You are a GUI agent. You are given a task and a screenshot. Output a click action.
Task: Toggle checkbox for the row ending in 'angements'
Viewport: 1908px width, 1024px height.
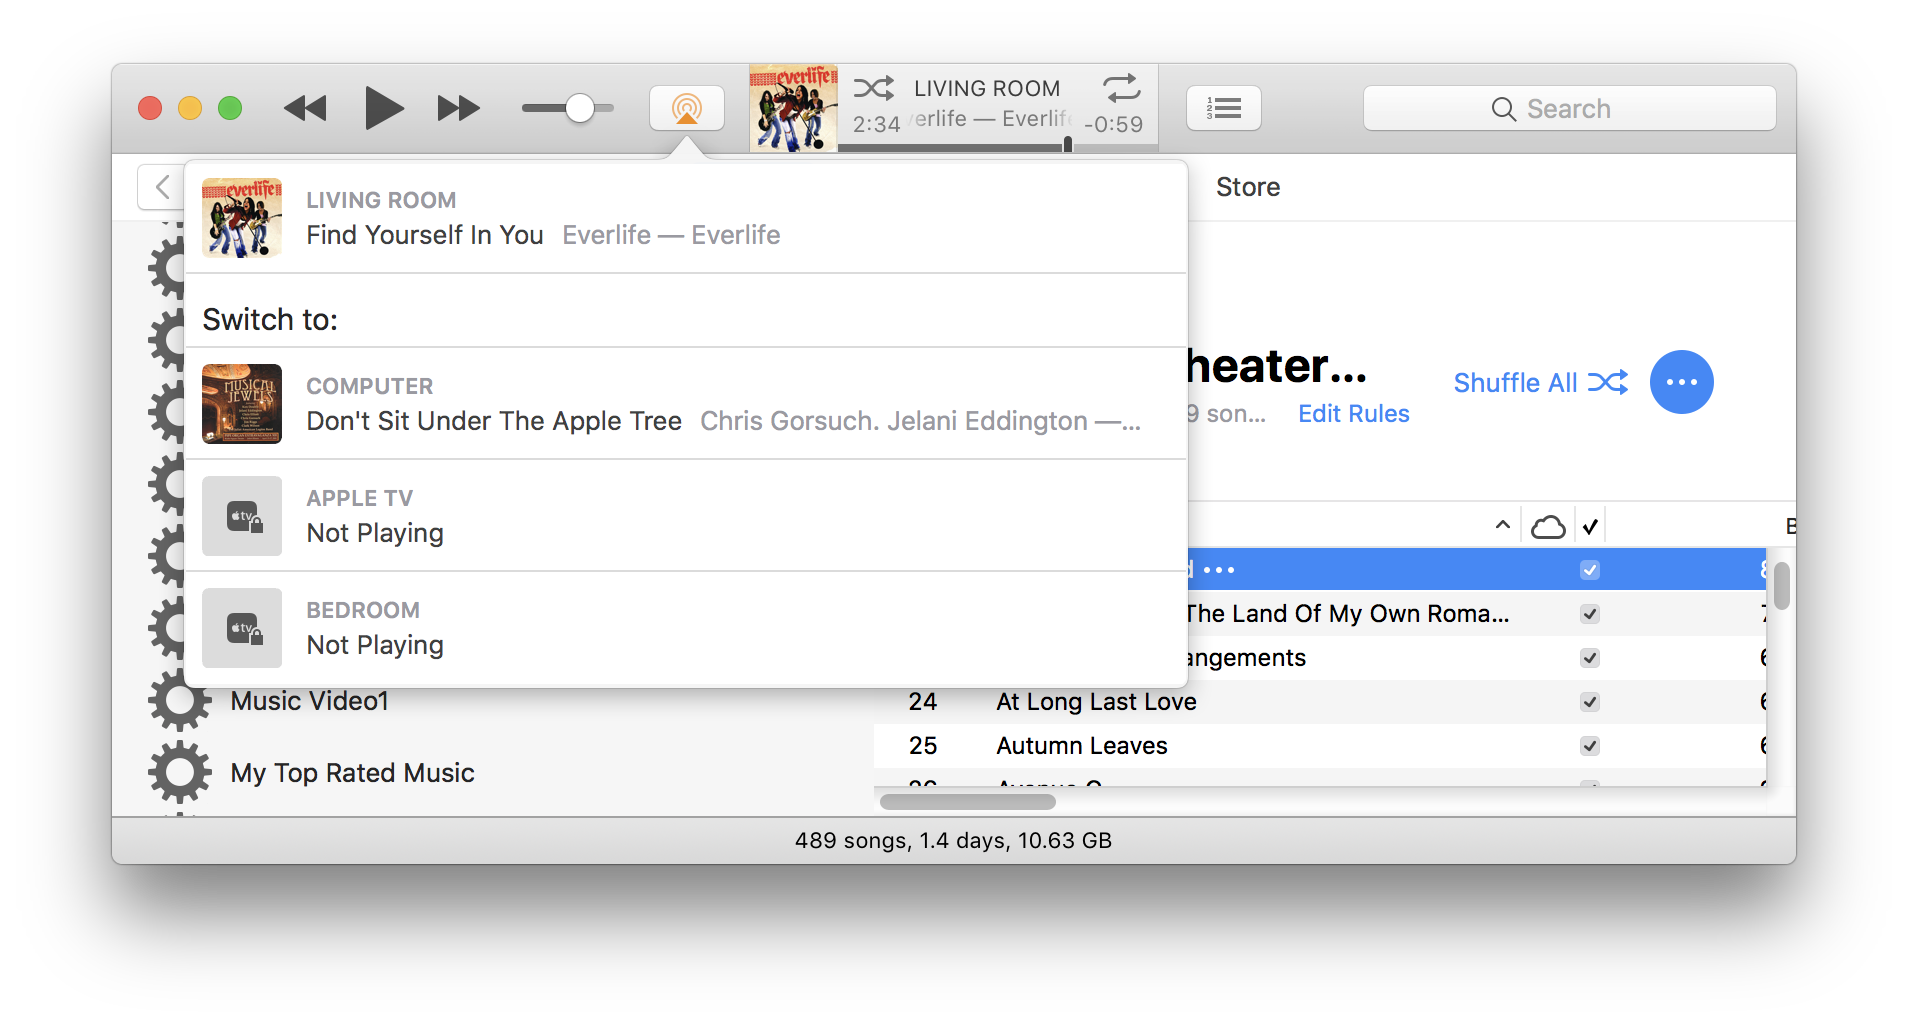pyautogui.click(x=1590, y=658)
